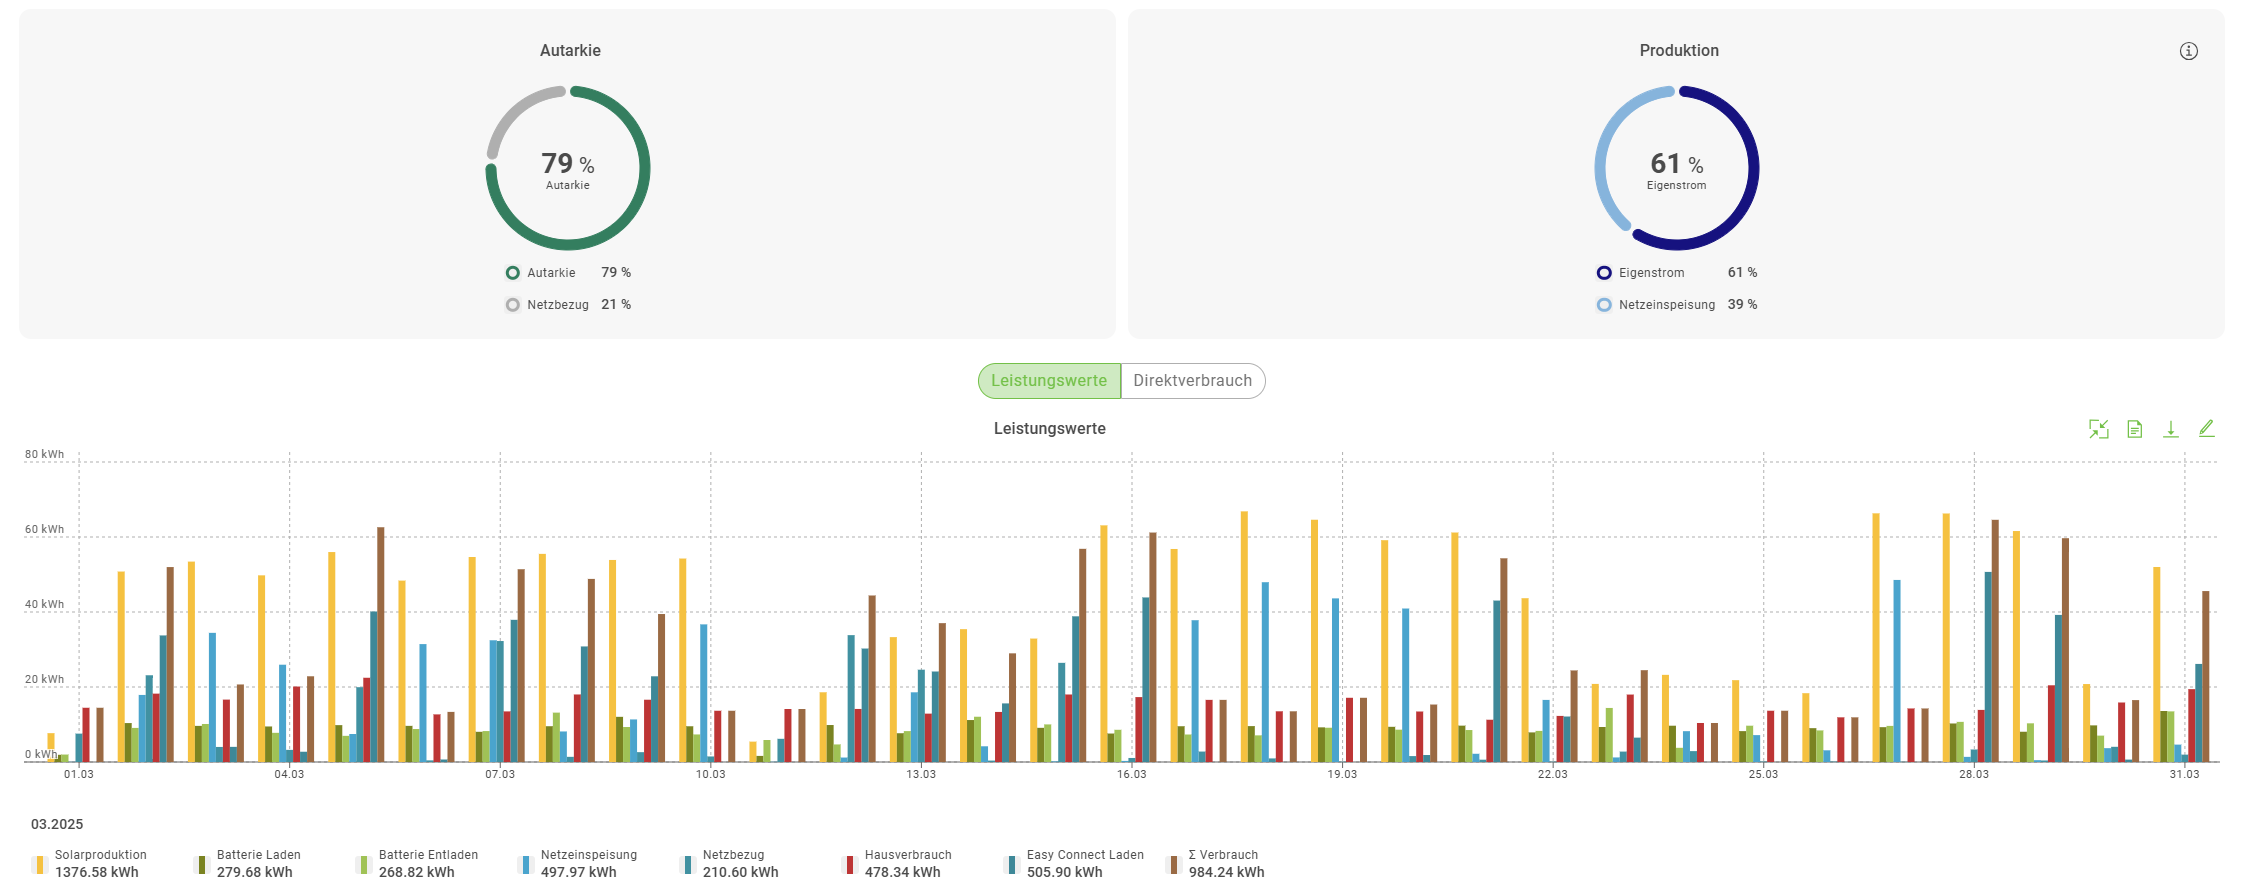Click the info icon in Produktion panel
The width and height of the screenshot is (2245, 896).
[2188, 51]
